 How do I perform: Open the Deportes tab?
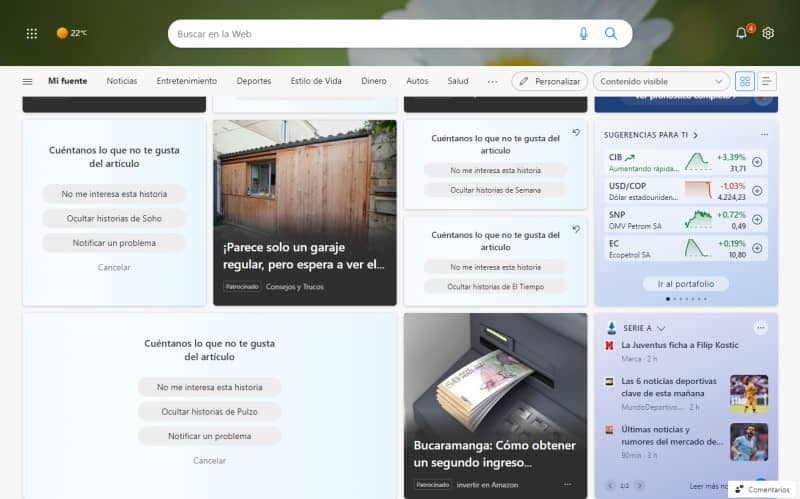(253, 81)
